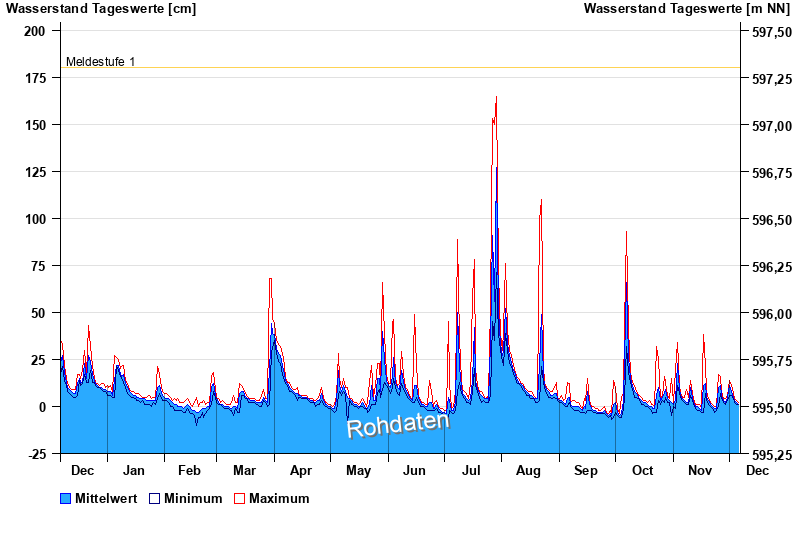Pick the Feb month label on x-axis

pos(189,470)
